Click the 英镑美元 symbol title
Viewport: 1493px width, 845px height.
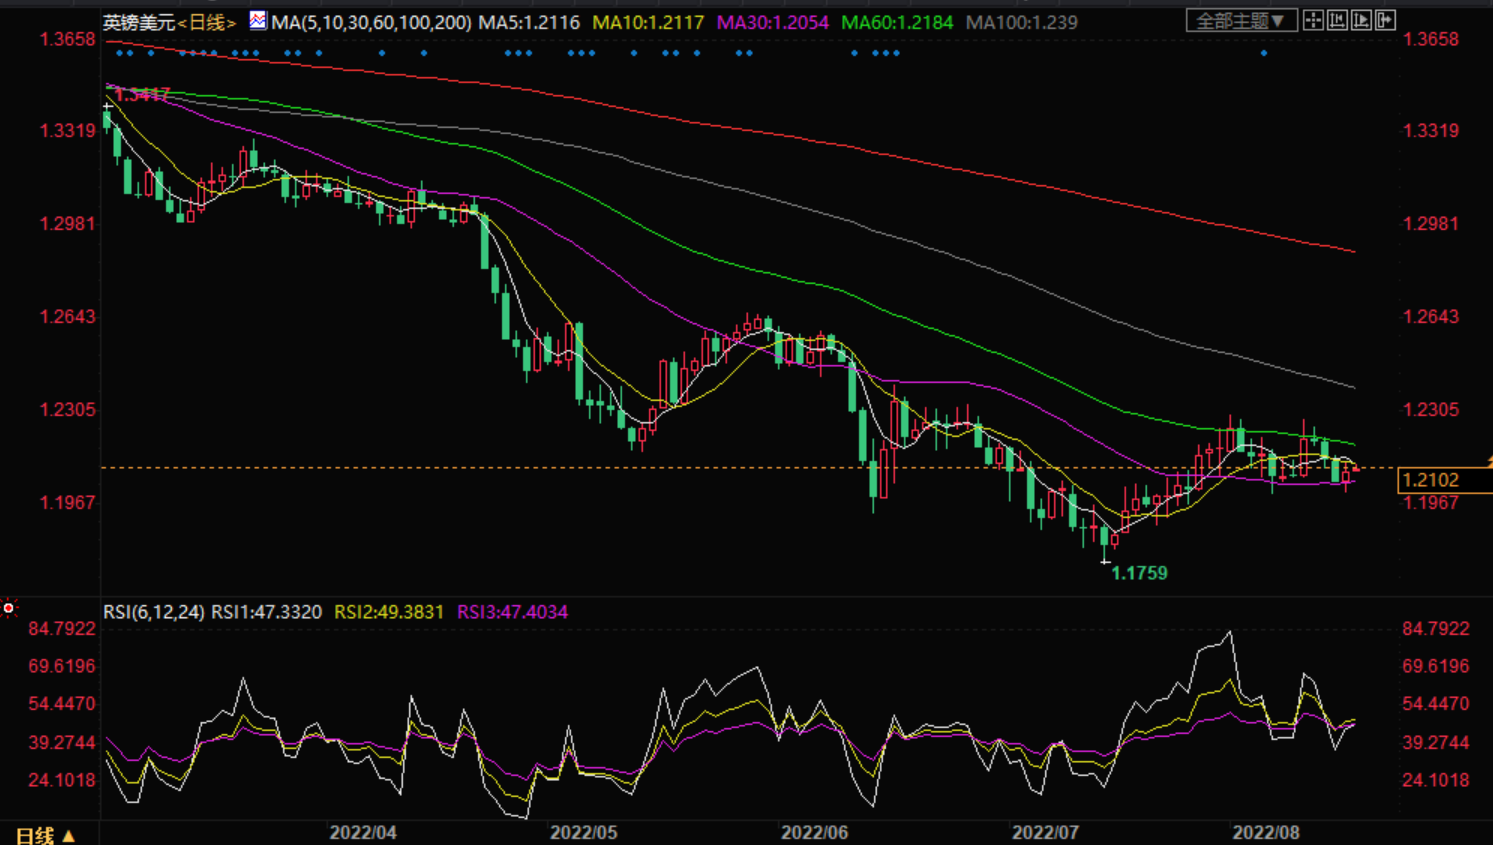click(139, 22)
